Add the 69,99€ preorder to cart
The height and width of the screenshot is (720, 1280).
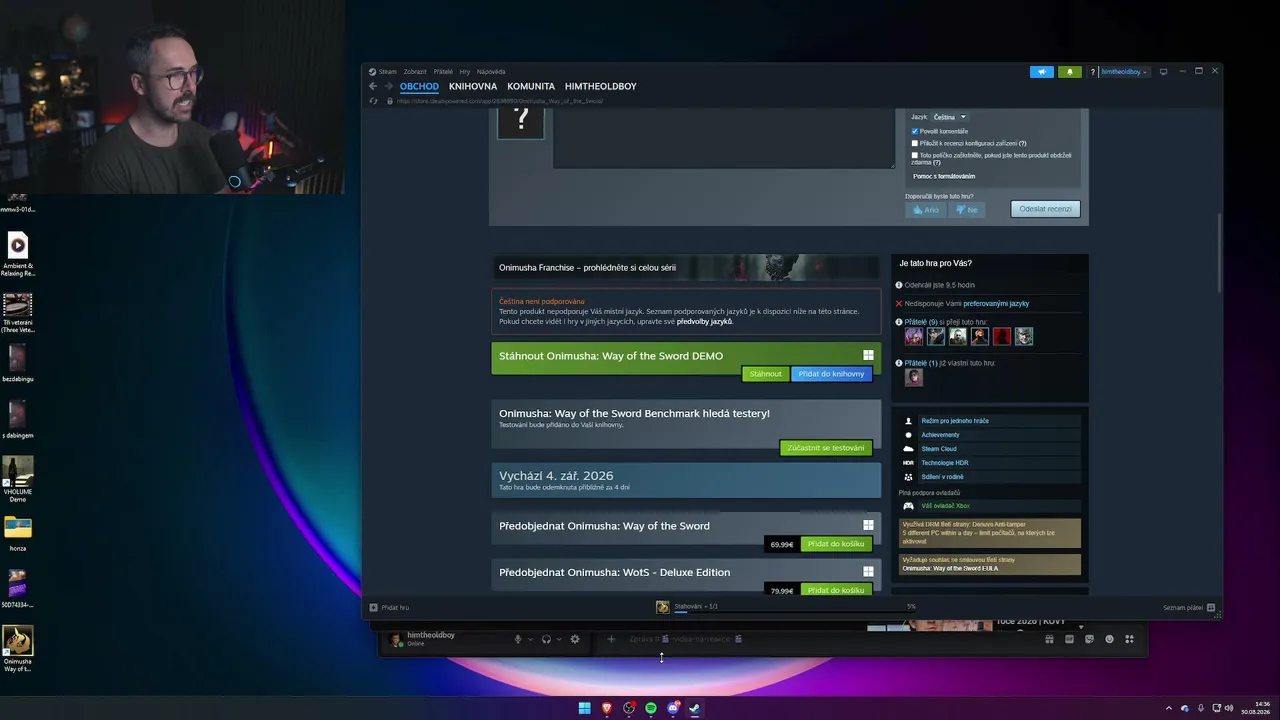click(x=836, y=544)
